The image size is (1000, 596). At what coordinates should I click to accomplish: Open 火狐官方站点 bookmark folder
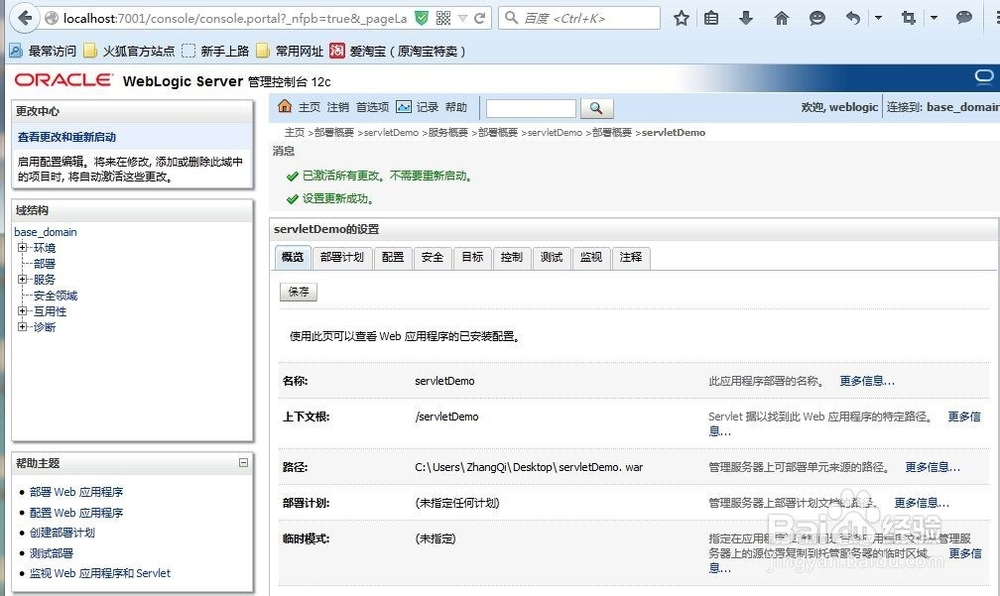click(x=129, y=51)
